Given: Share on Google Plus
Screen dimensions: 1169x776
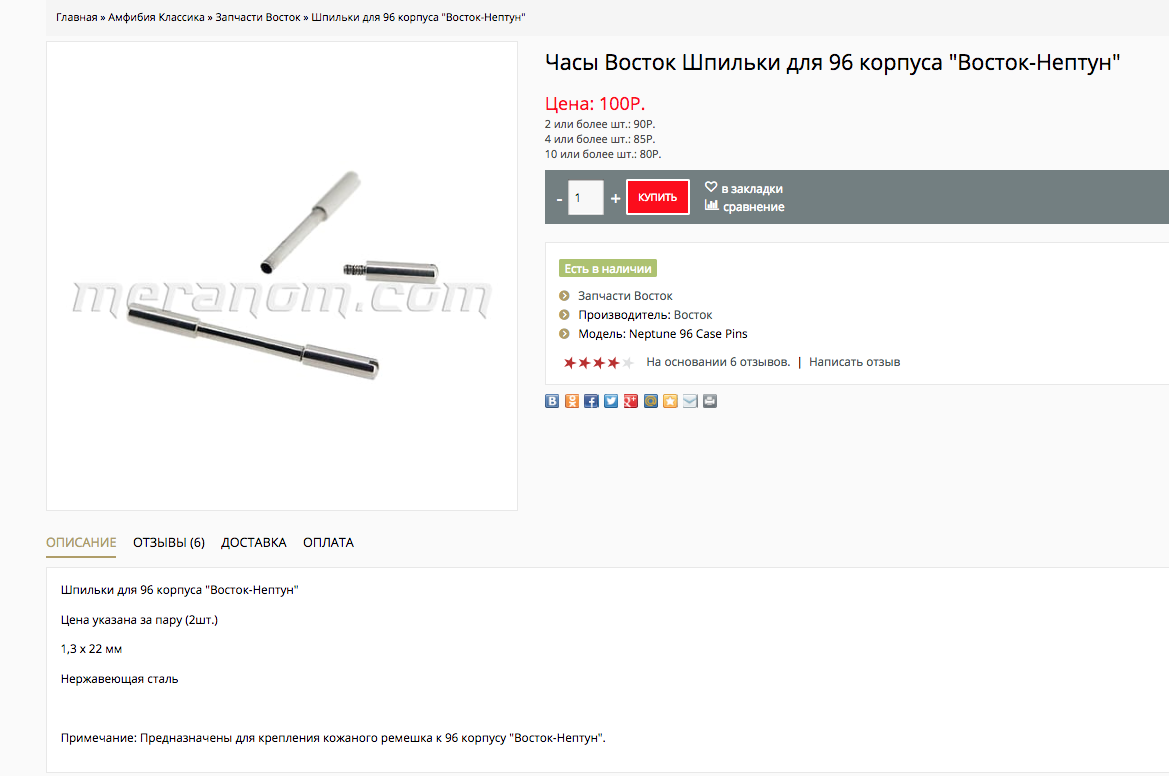Looking at the screenshot, I should [631, 401].
